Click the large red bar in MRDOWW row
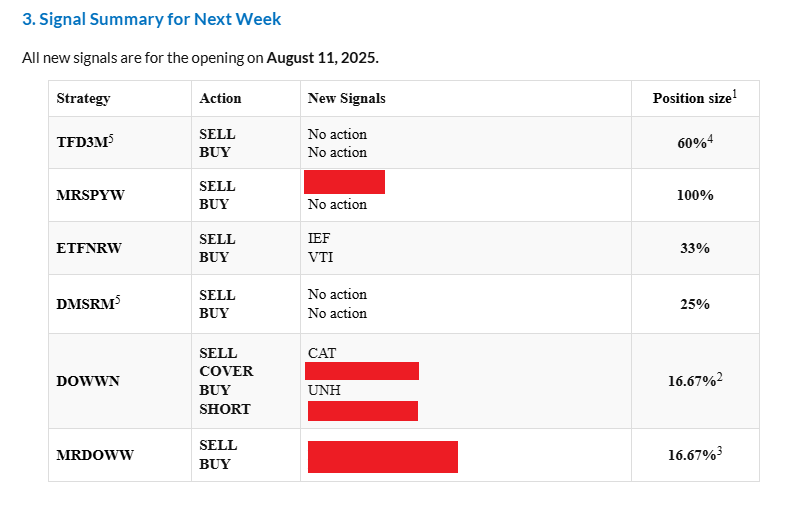The width and height of the screenshot is (810, 511). pos(382,456)
